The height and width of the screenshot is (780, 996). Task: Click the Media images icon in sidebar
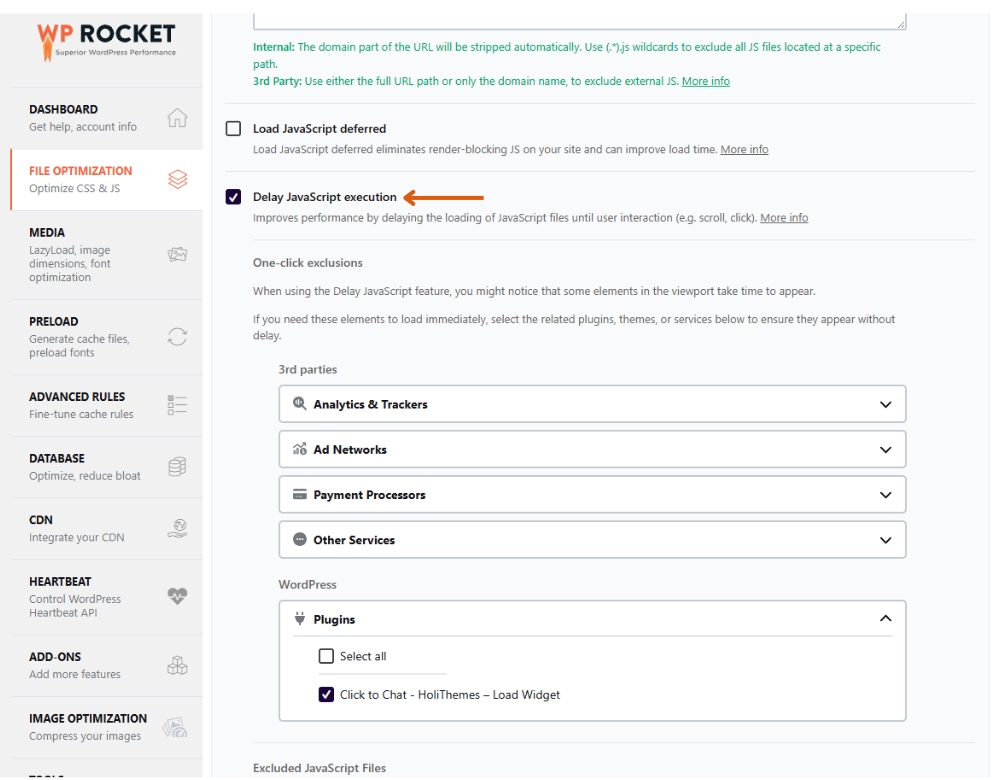point(177,255)
